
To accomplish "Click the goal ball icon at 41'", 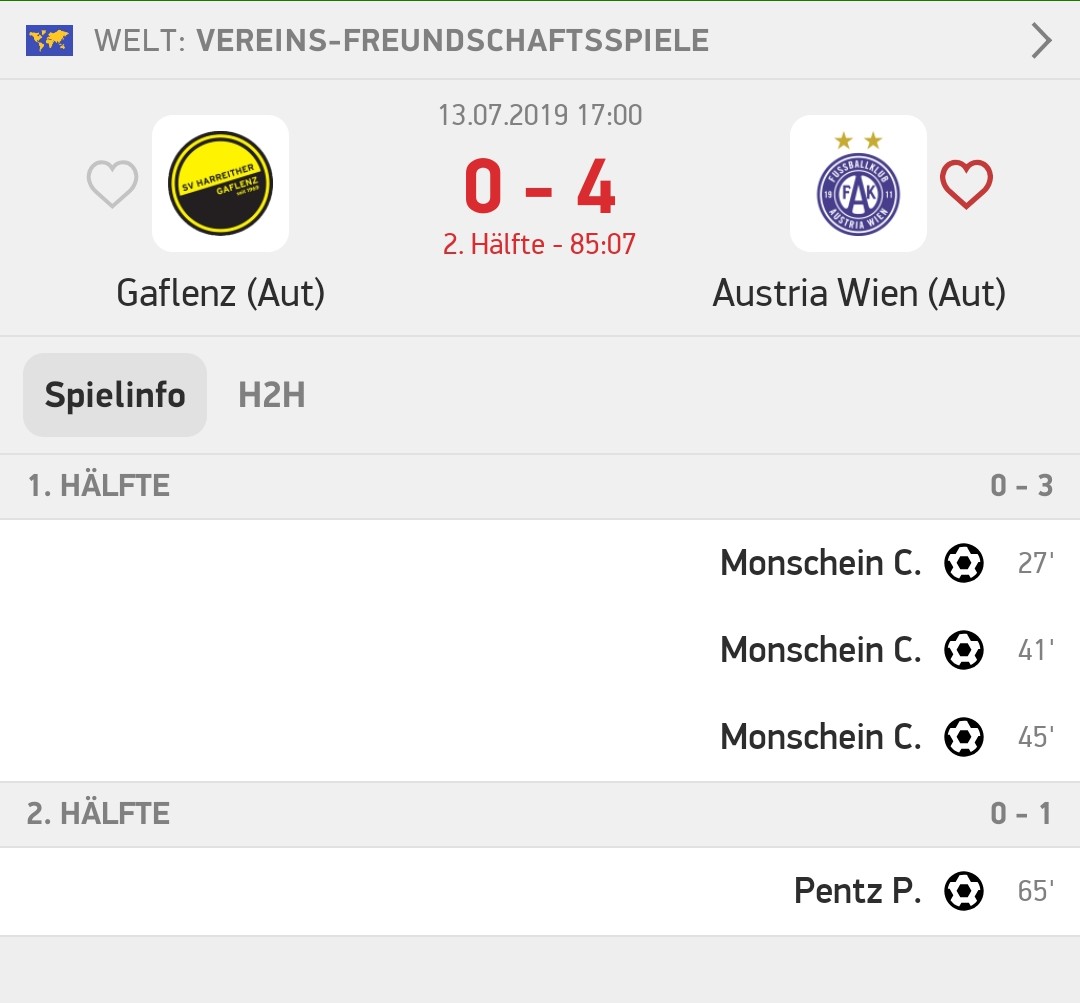I will click(x=964, y=650).
